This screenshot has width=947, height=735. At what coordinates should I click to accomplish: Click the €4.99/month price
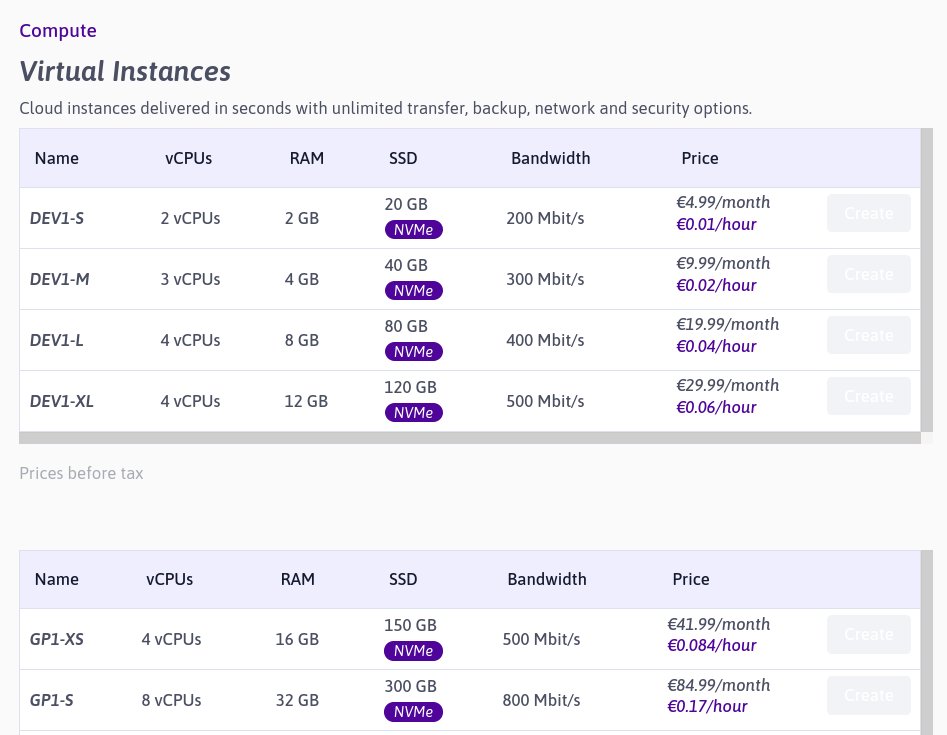pos(723,202)
